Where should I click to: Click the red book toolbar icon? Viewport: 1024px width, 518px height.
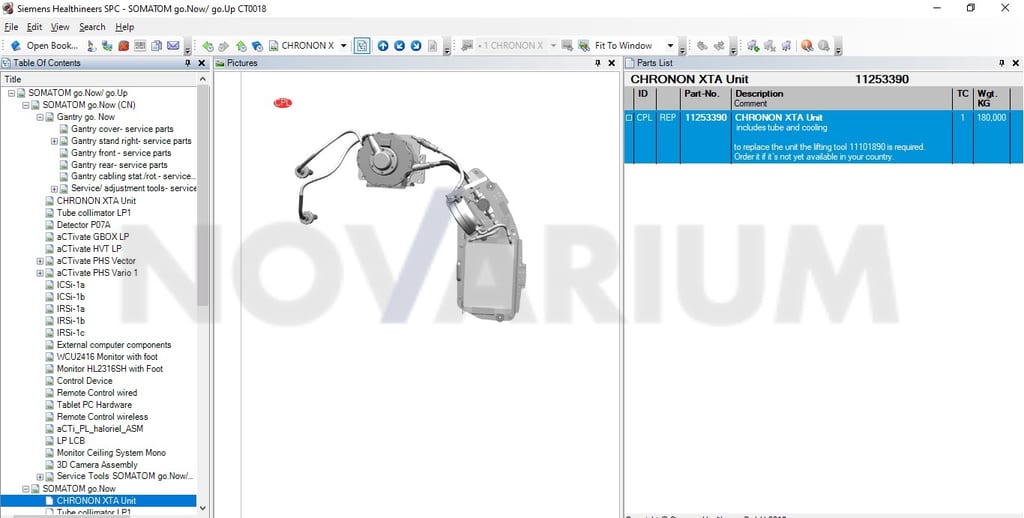click(x=123, y=46)
